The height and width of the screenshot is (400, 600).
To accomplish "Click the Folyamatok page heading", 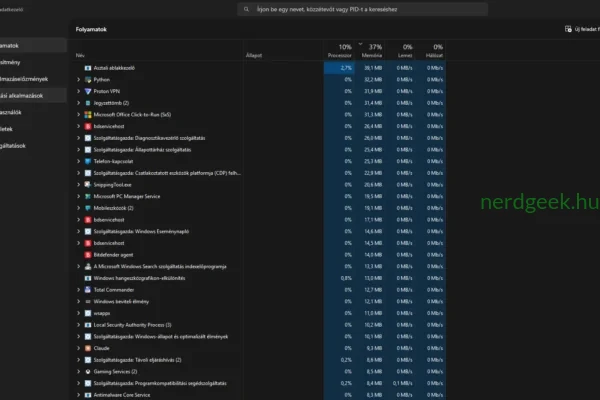I will click(91, 29).
